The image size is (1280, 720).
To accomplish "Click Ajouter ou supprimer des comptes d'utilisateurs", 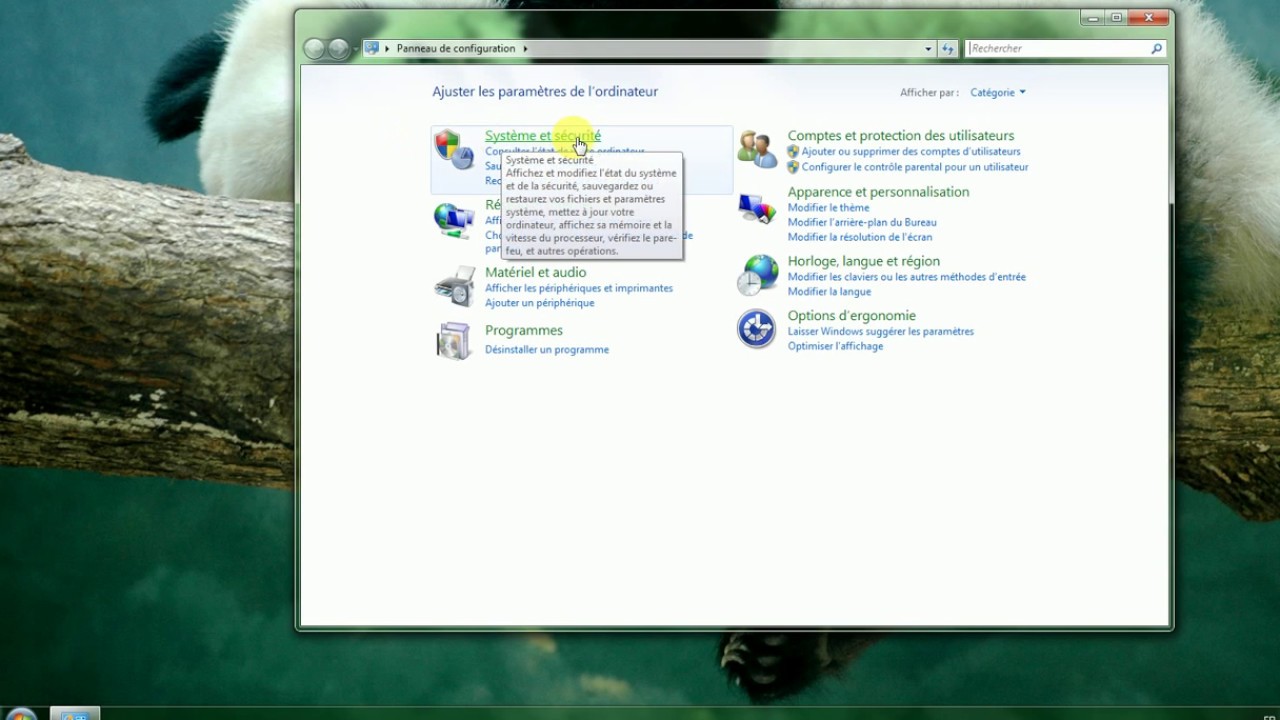I will coord(911,152).
